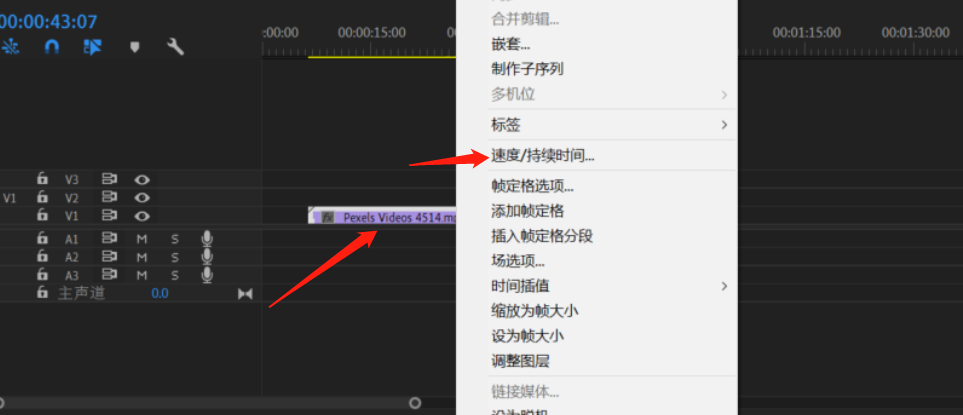Choose 设为帧大小 menu entry
Screen dimensions: 963x415
tap(528, 336)
